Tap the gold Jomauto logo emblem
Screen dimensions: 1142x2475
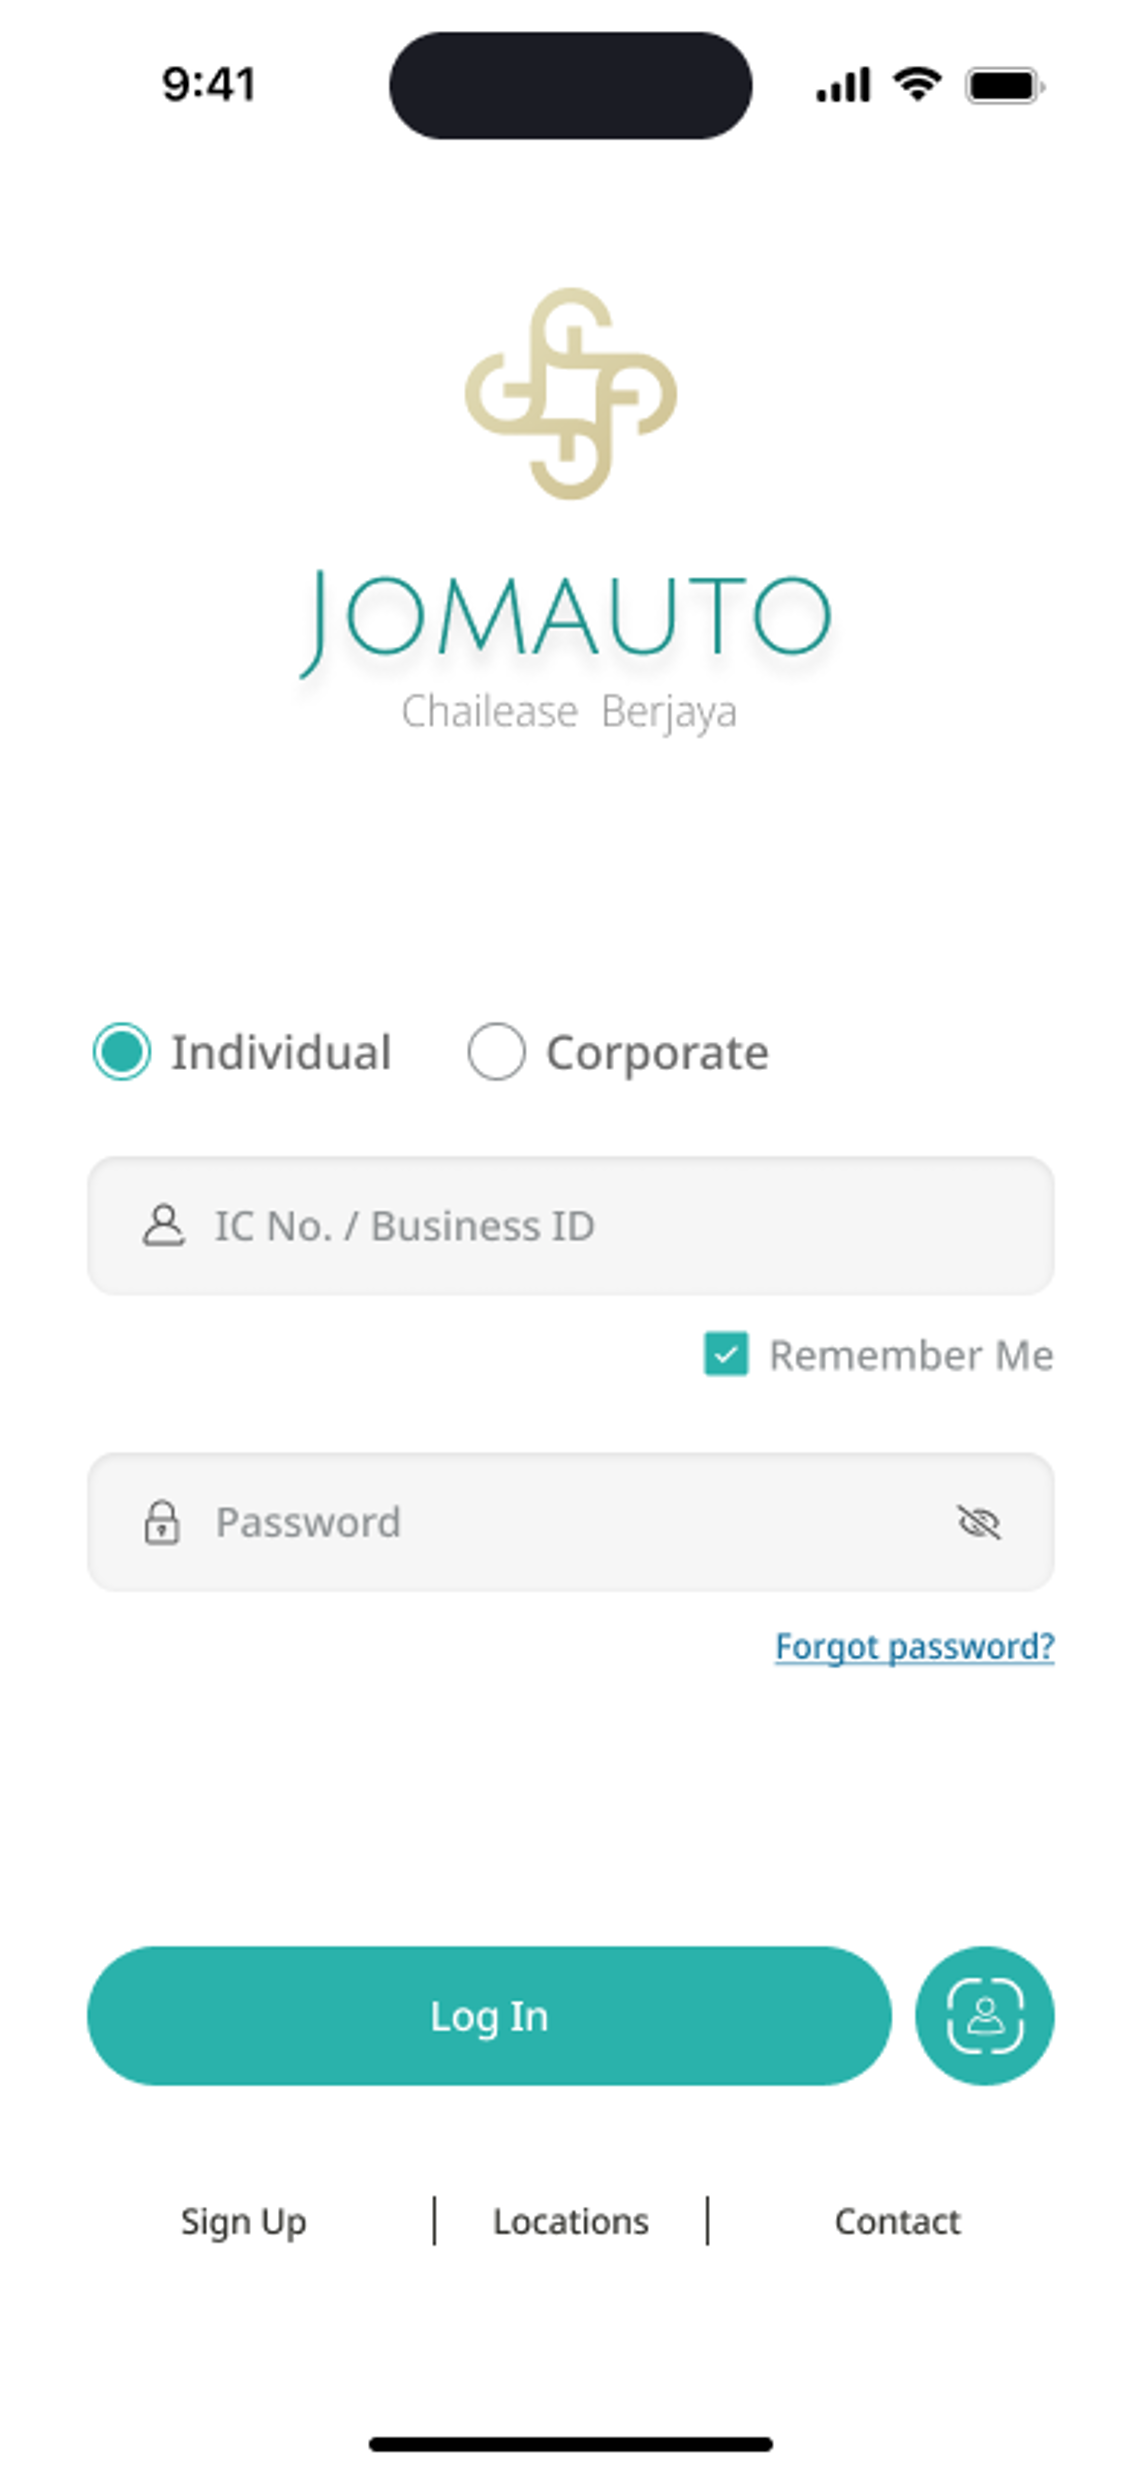[571, 393]
